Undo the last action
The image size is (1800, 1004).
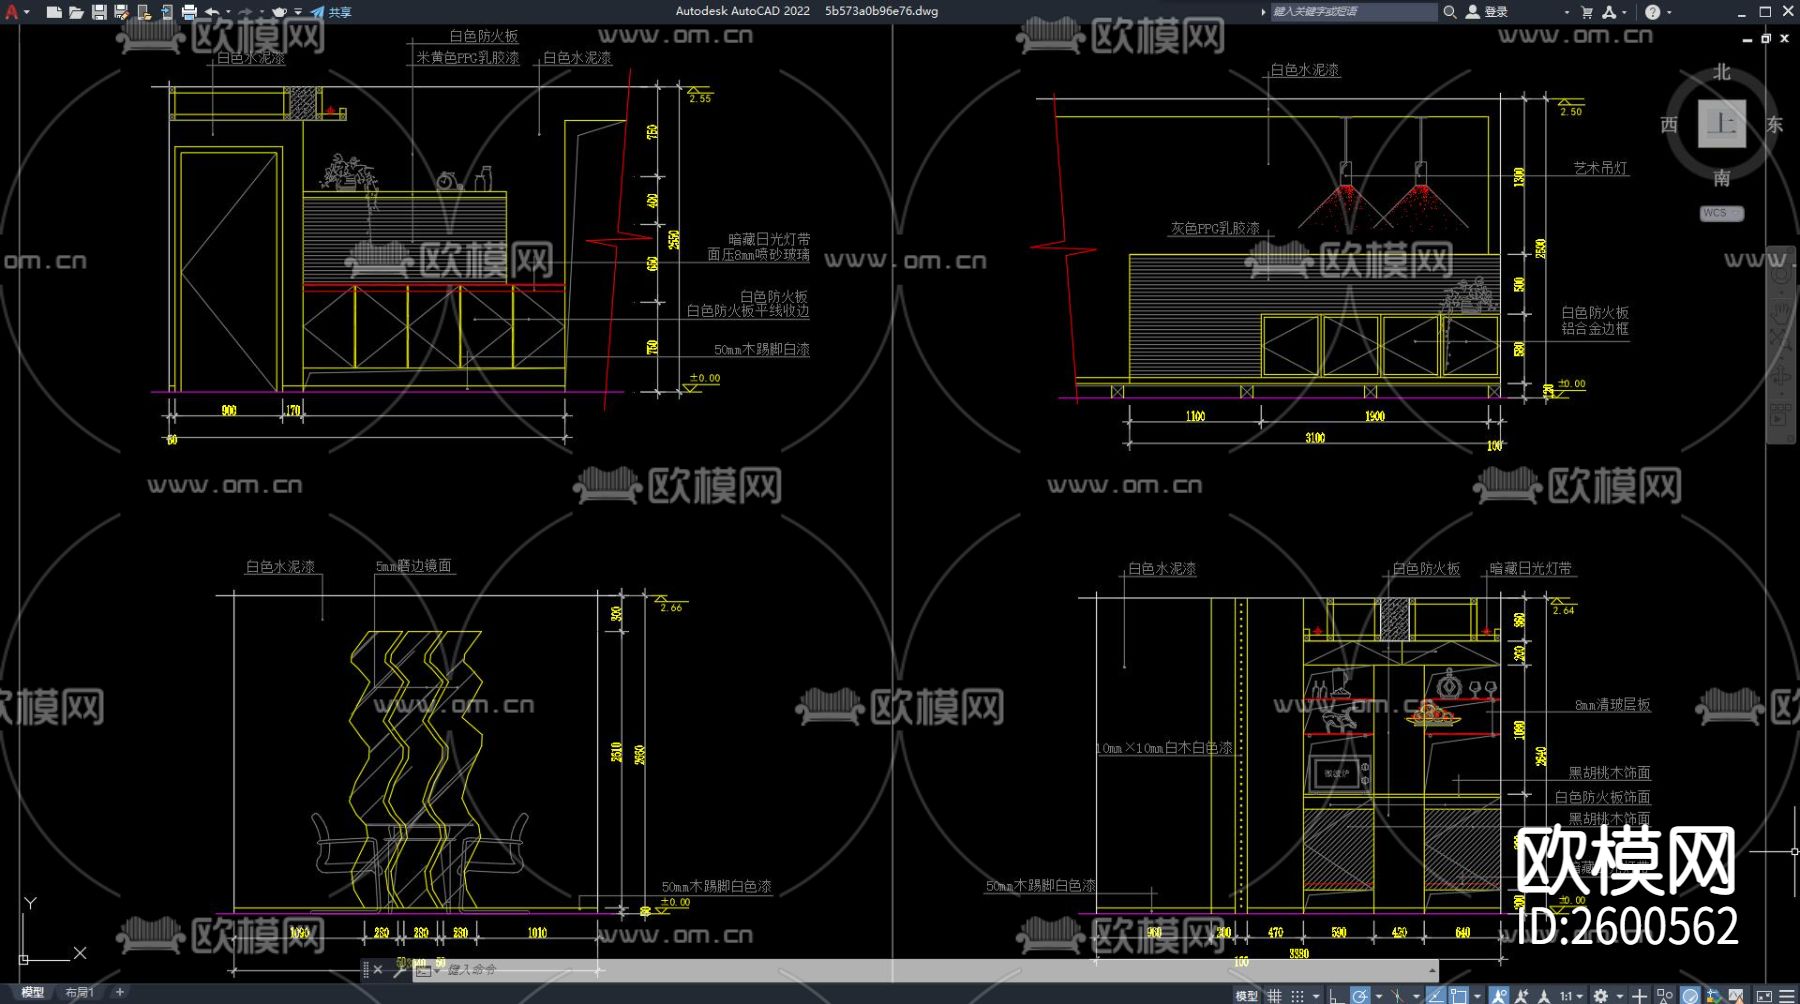pos(212,12)
